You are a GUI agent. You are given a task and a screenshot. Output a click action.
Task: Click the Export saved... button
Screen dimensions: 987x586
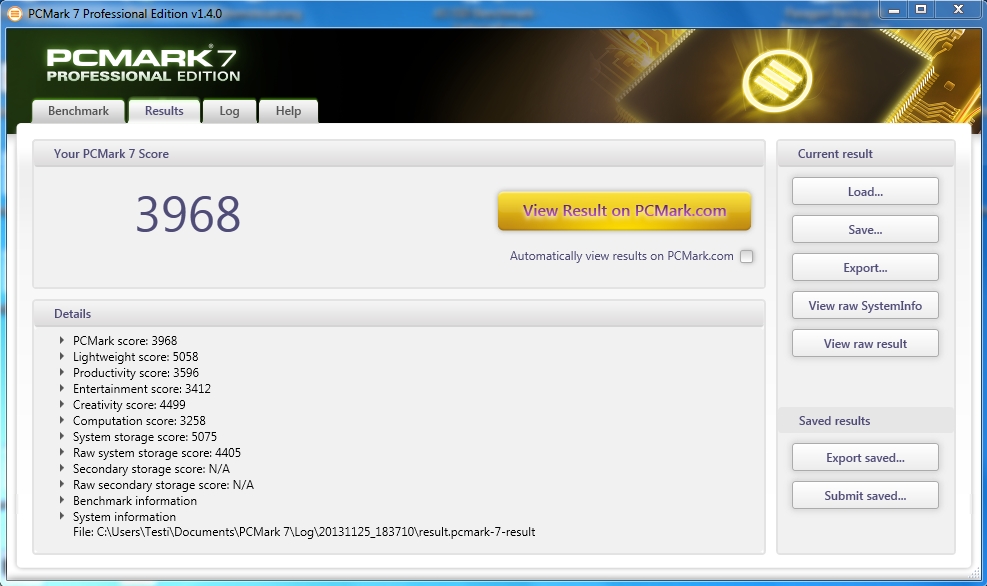coord(865,458)
